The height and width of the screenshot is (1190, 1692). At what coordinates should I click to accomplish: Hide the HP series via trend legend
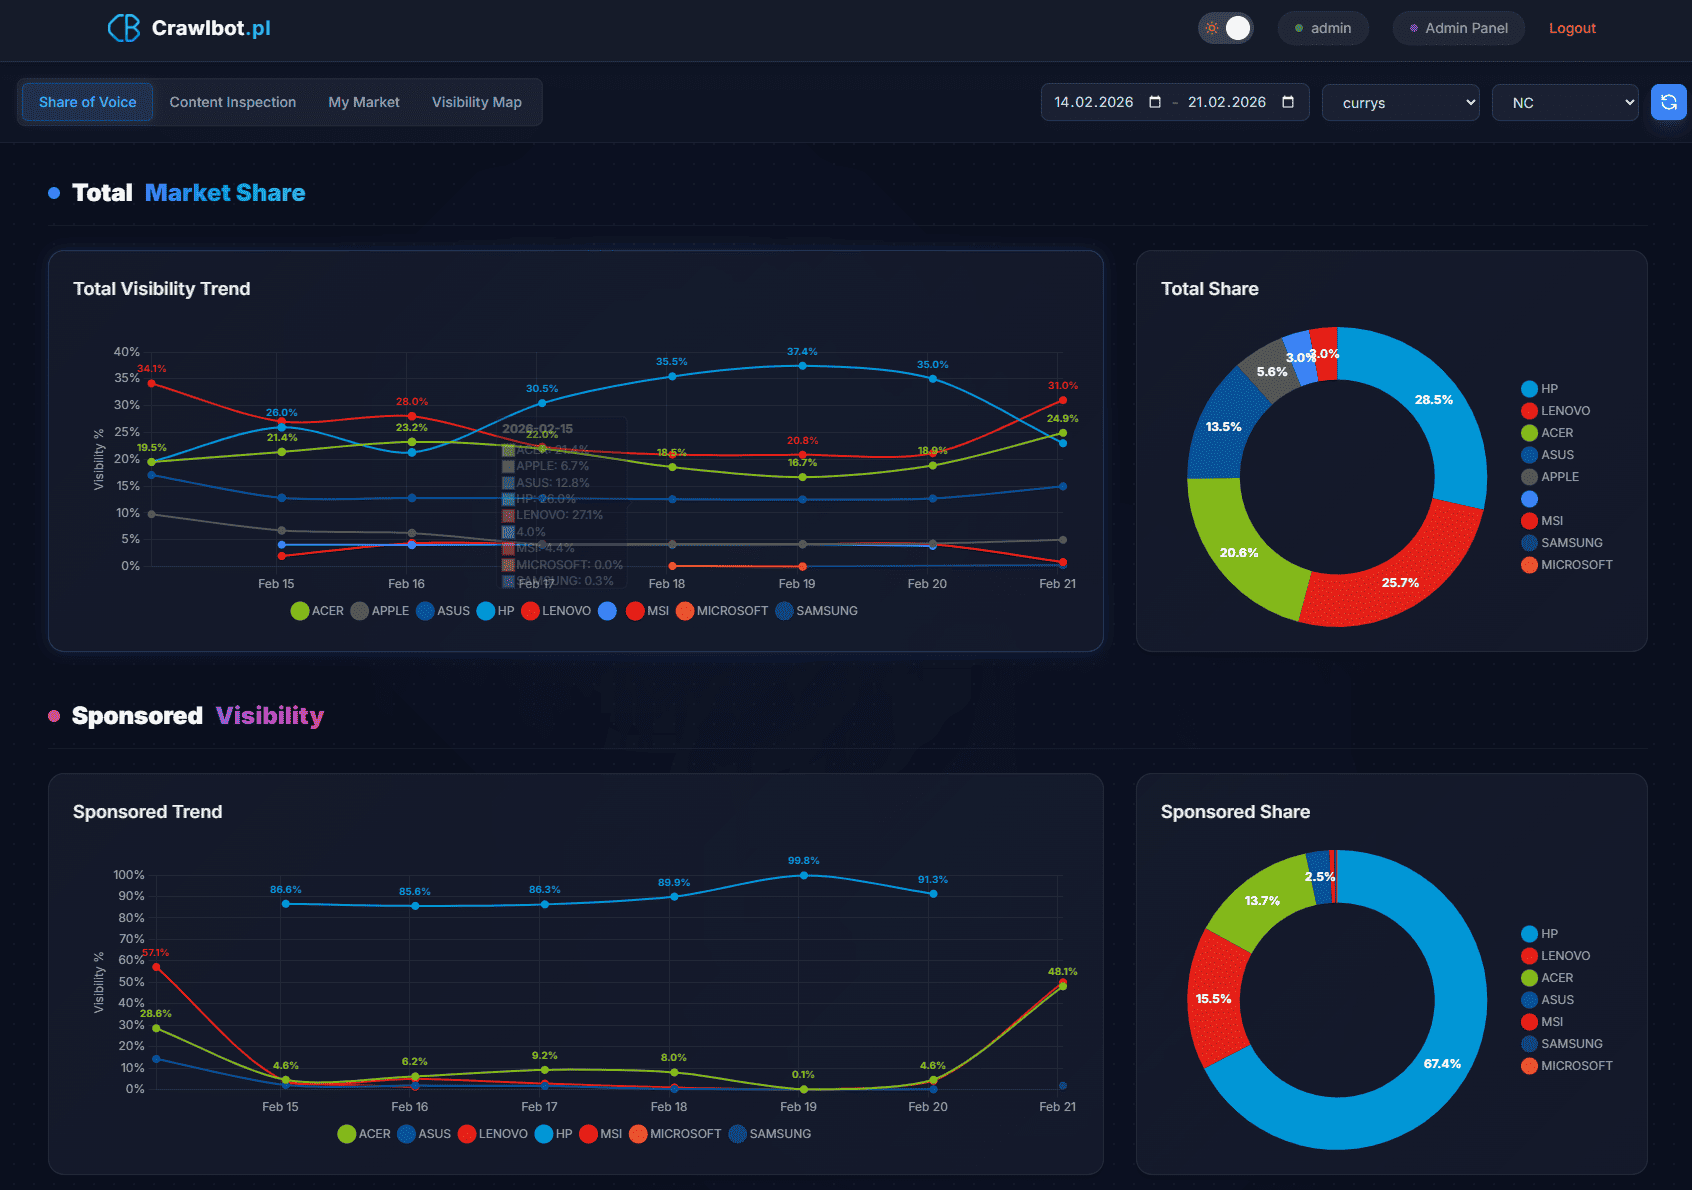pos(489,610)
